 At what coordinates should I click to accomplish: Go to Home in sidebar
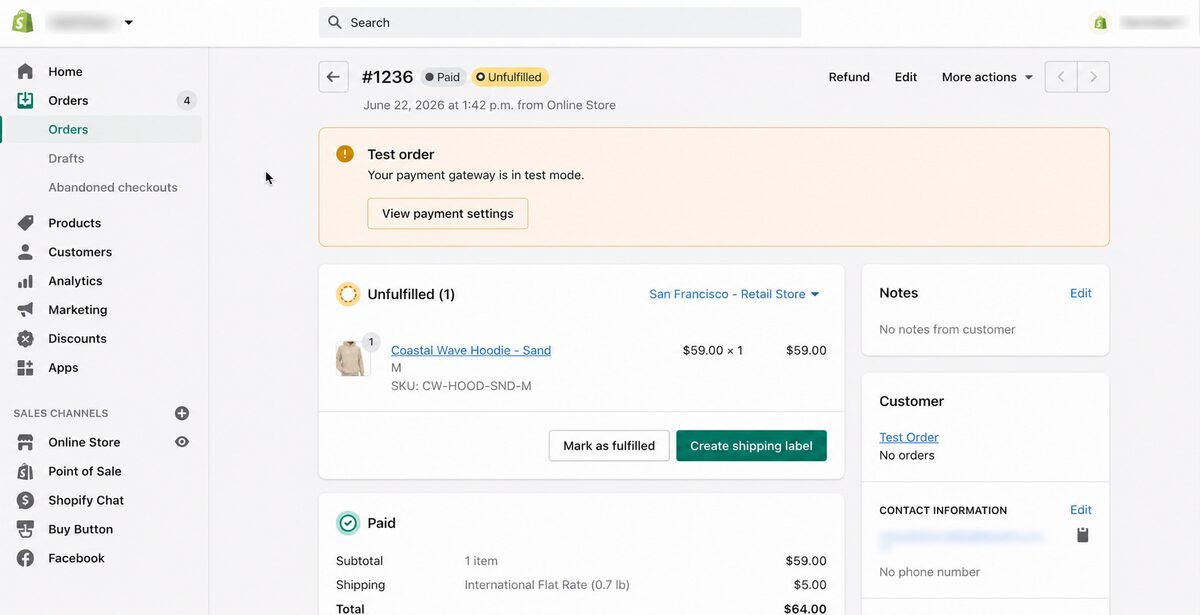pos(65,71)
